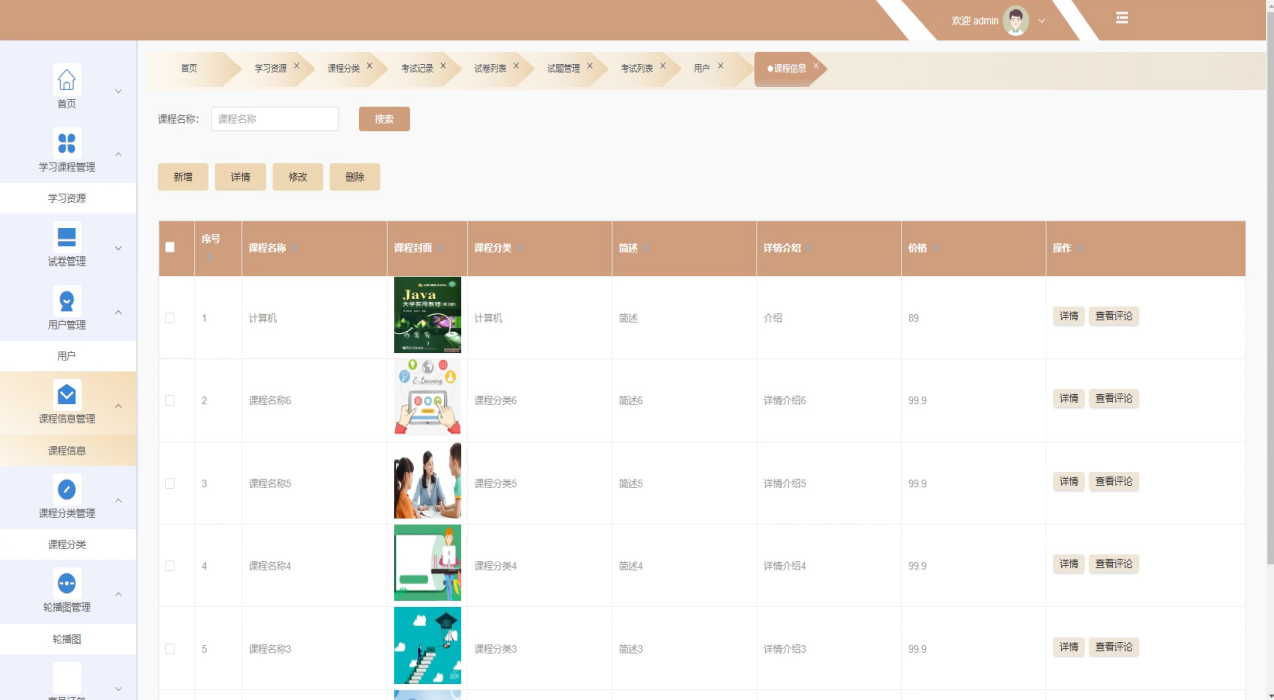The image size is (1274, 700).
Task: Open 详情 for the 课程名称3 row
Action: click(1069, 647)
